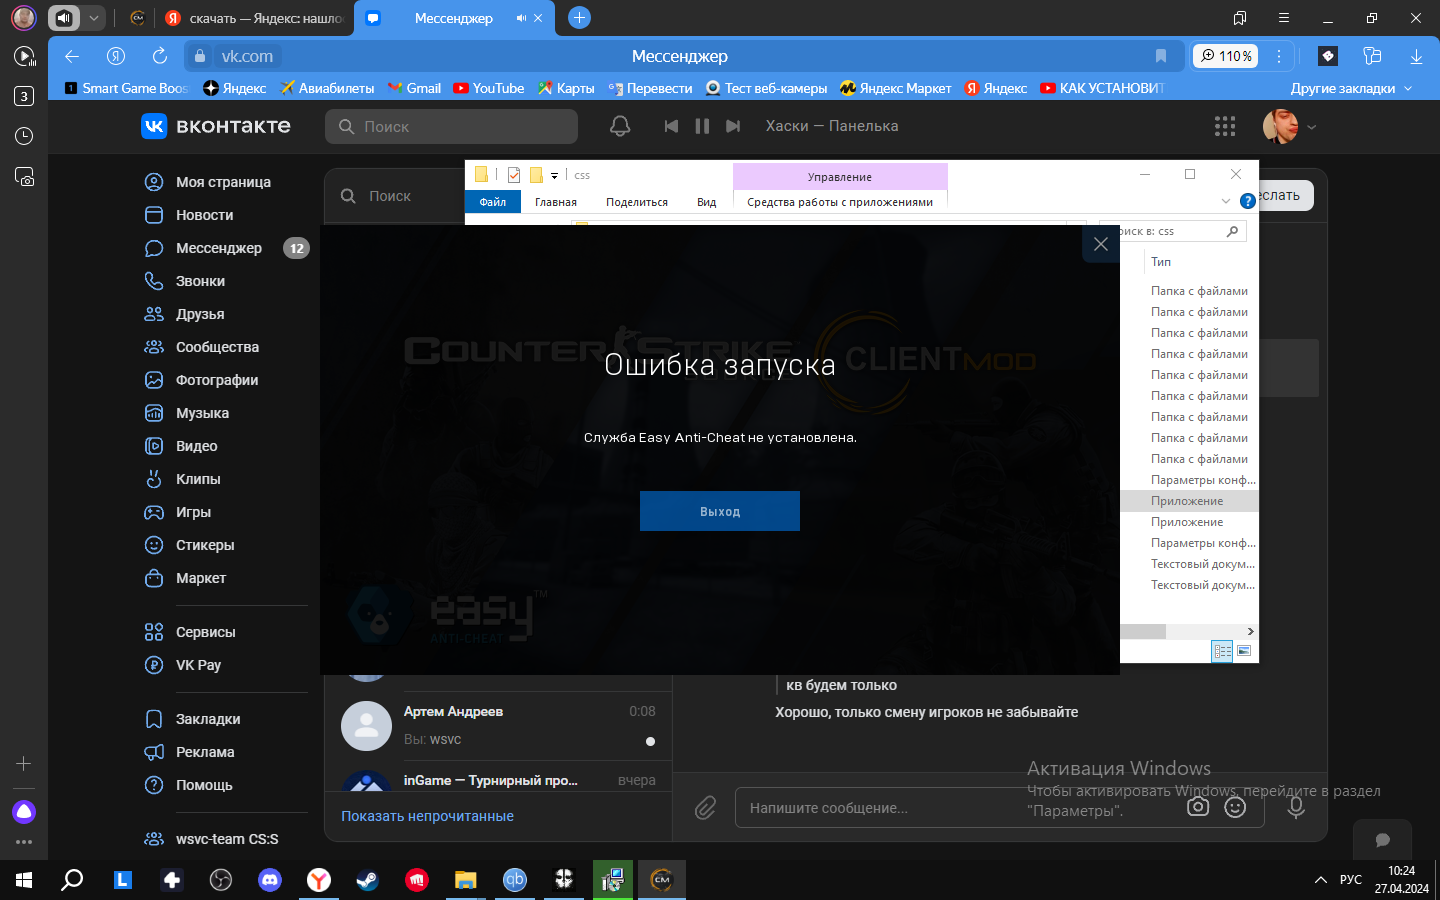Toggle browser tab sound mute icon
Screen dimensions: 1440x900
coord(521,18)
